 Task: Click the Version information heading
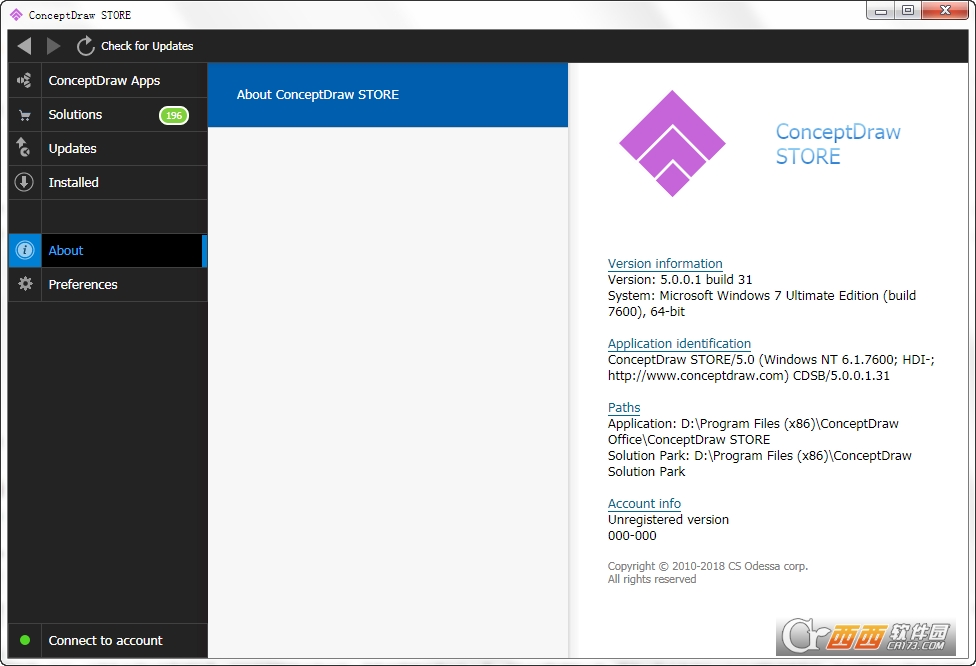pos(665,263)
